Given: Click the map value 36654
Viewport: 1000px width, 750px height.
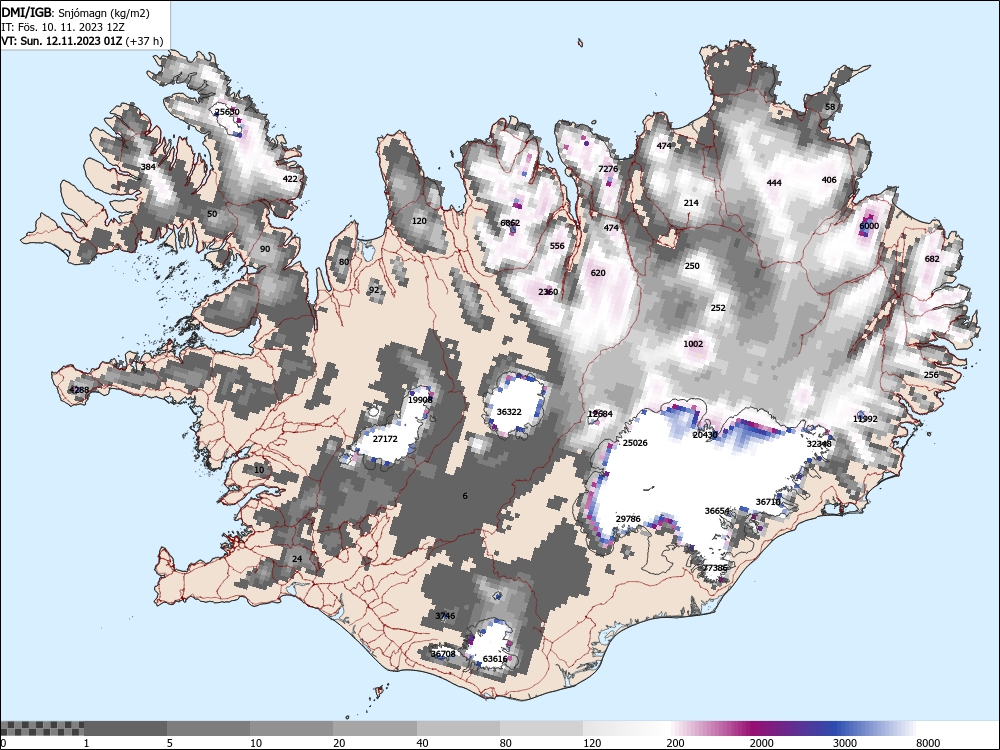Looking at the screenshot, I should click(717, 511).
